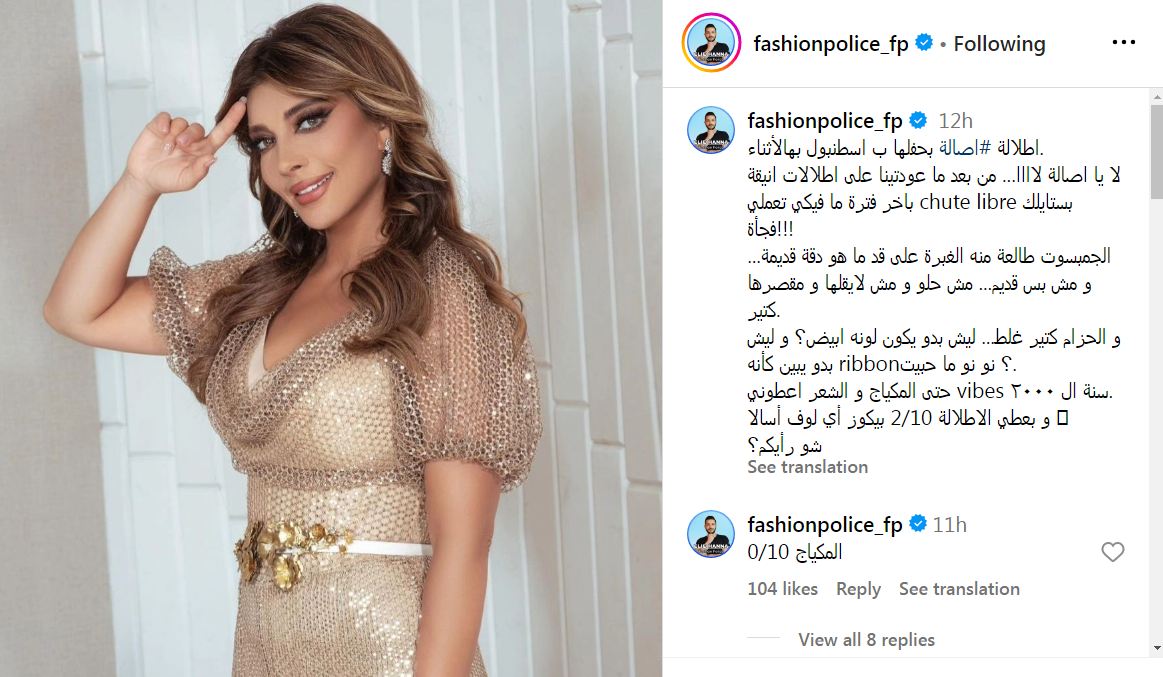The image size is (1163, 677).
Task: Click verified badge next to header username
Action: (924, 43)
